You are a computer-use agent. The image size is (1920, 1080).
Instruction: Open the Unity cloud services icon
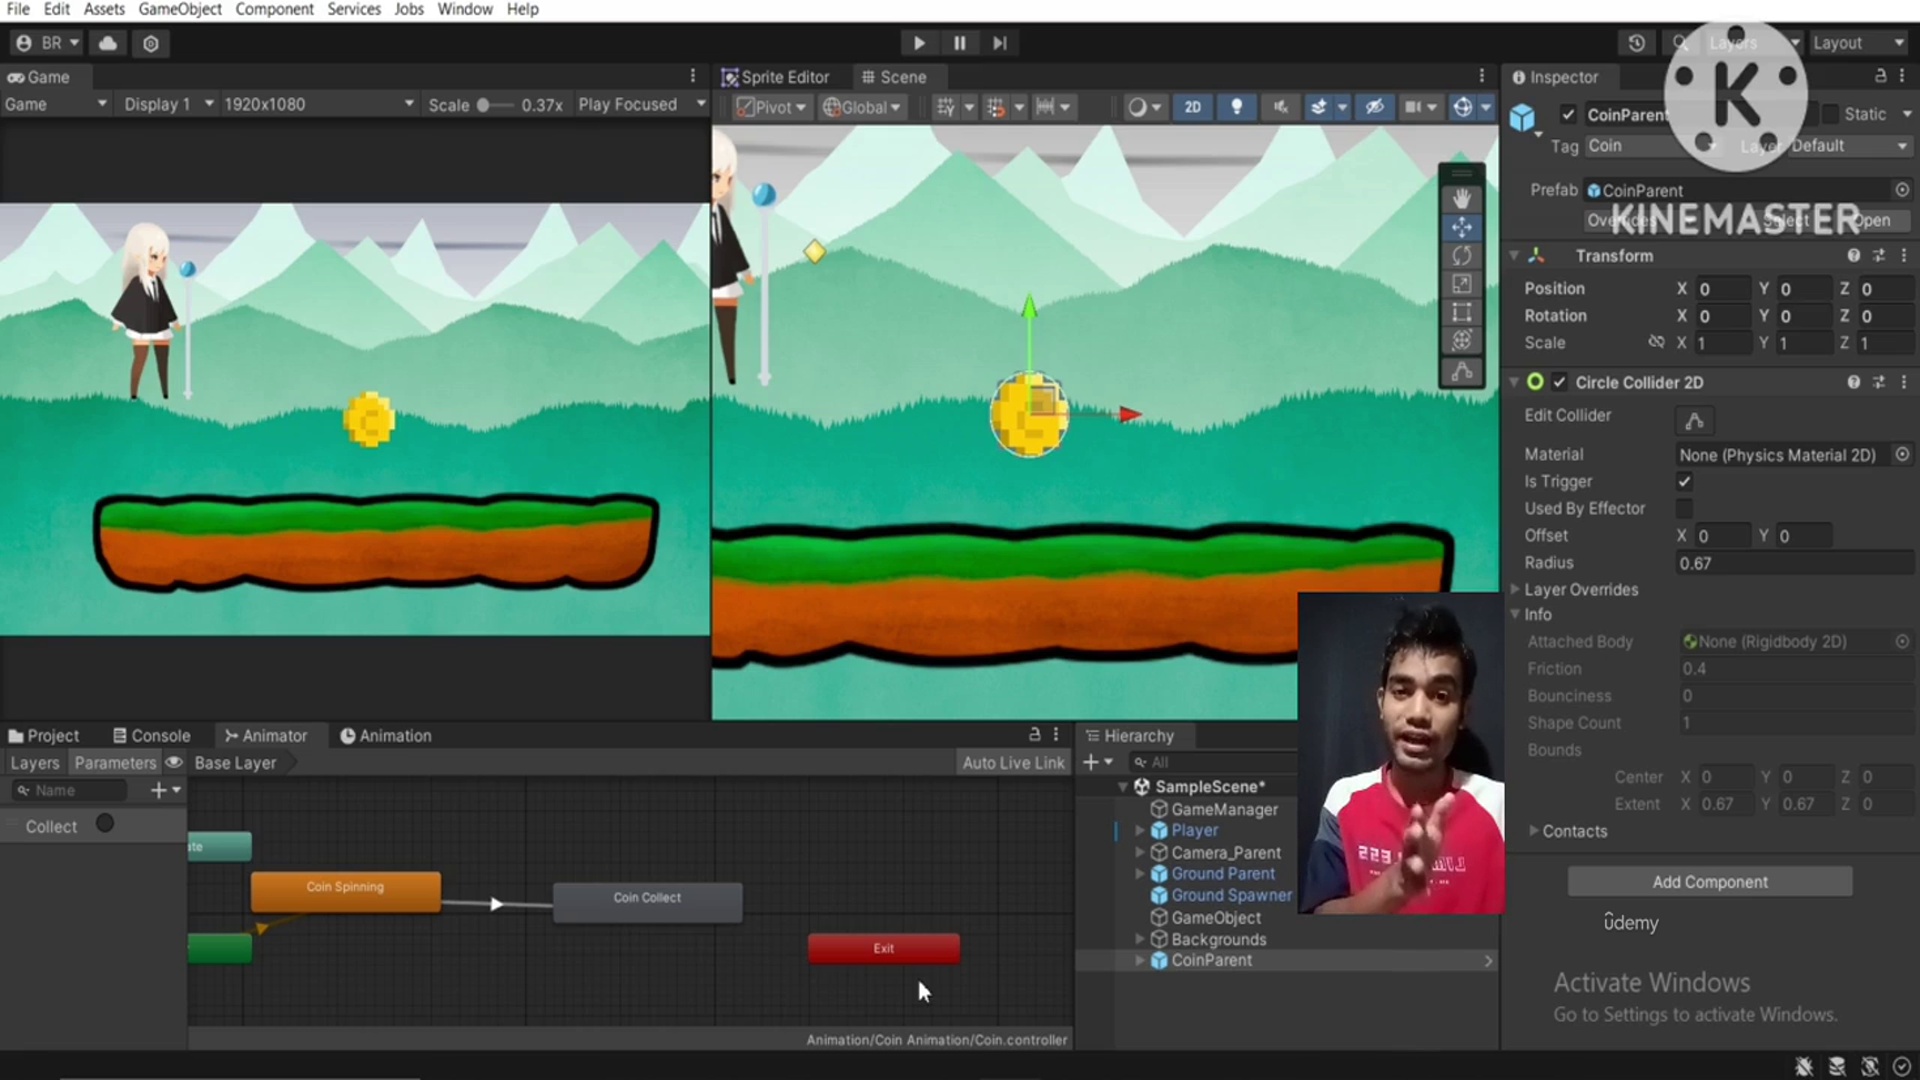108,43
